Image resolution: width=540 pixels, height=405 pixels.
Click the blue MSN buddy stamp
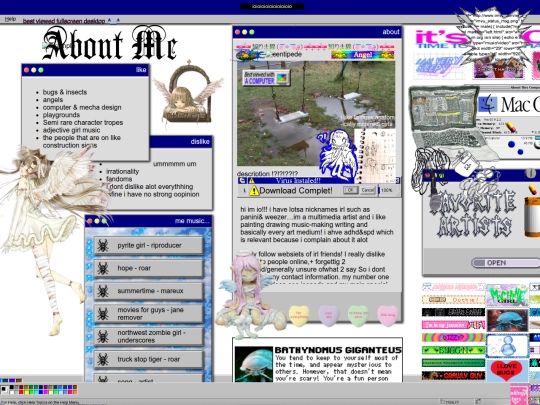tap(507, 346)
